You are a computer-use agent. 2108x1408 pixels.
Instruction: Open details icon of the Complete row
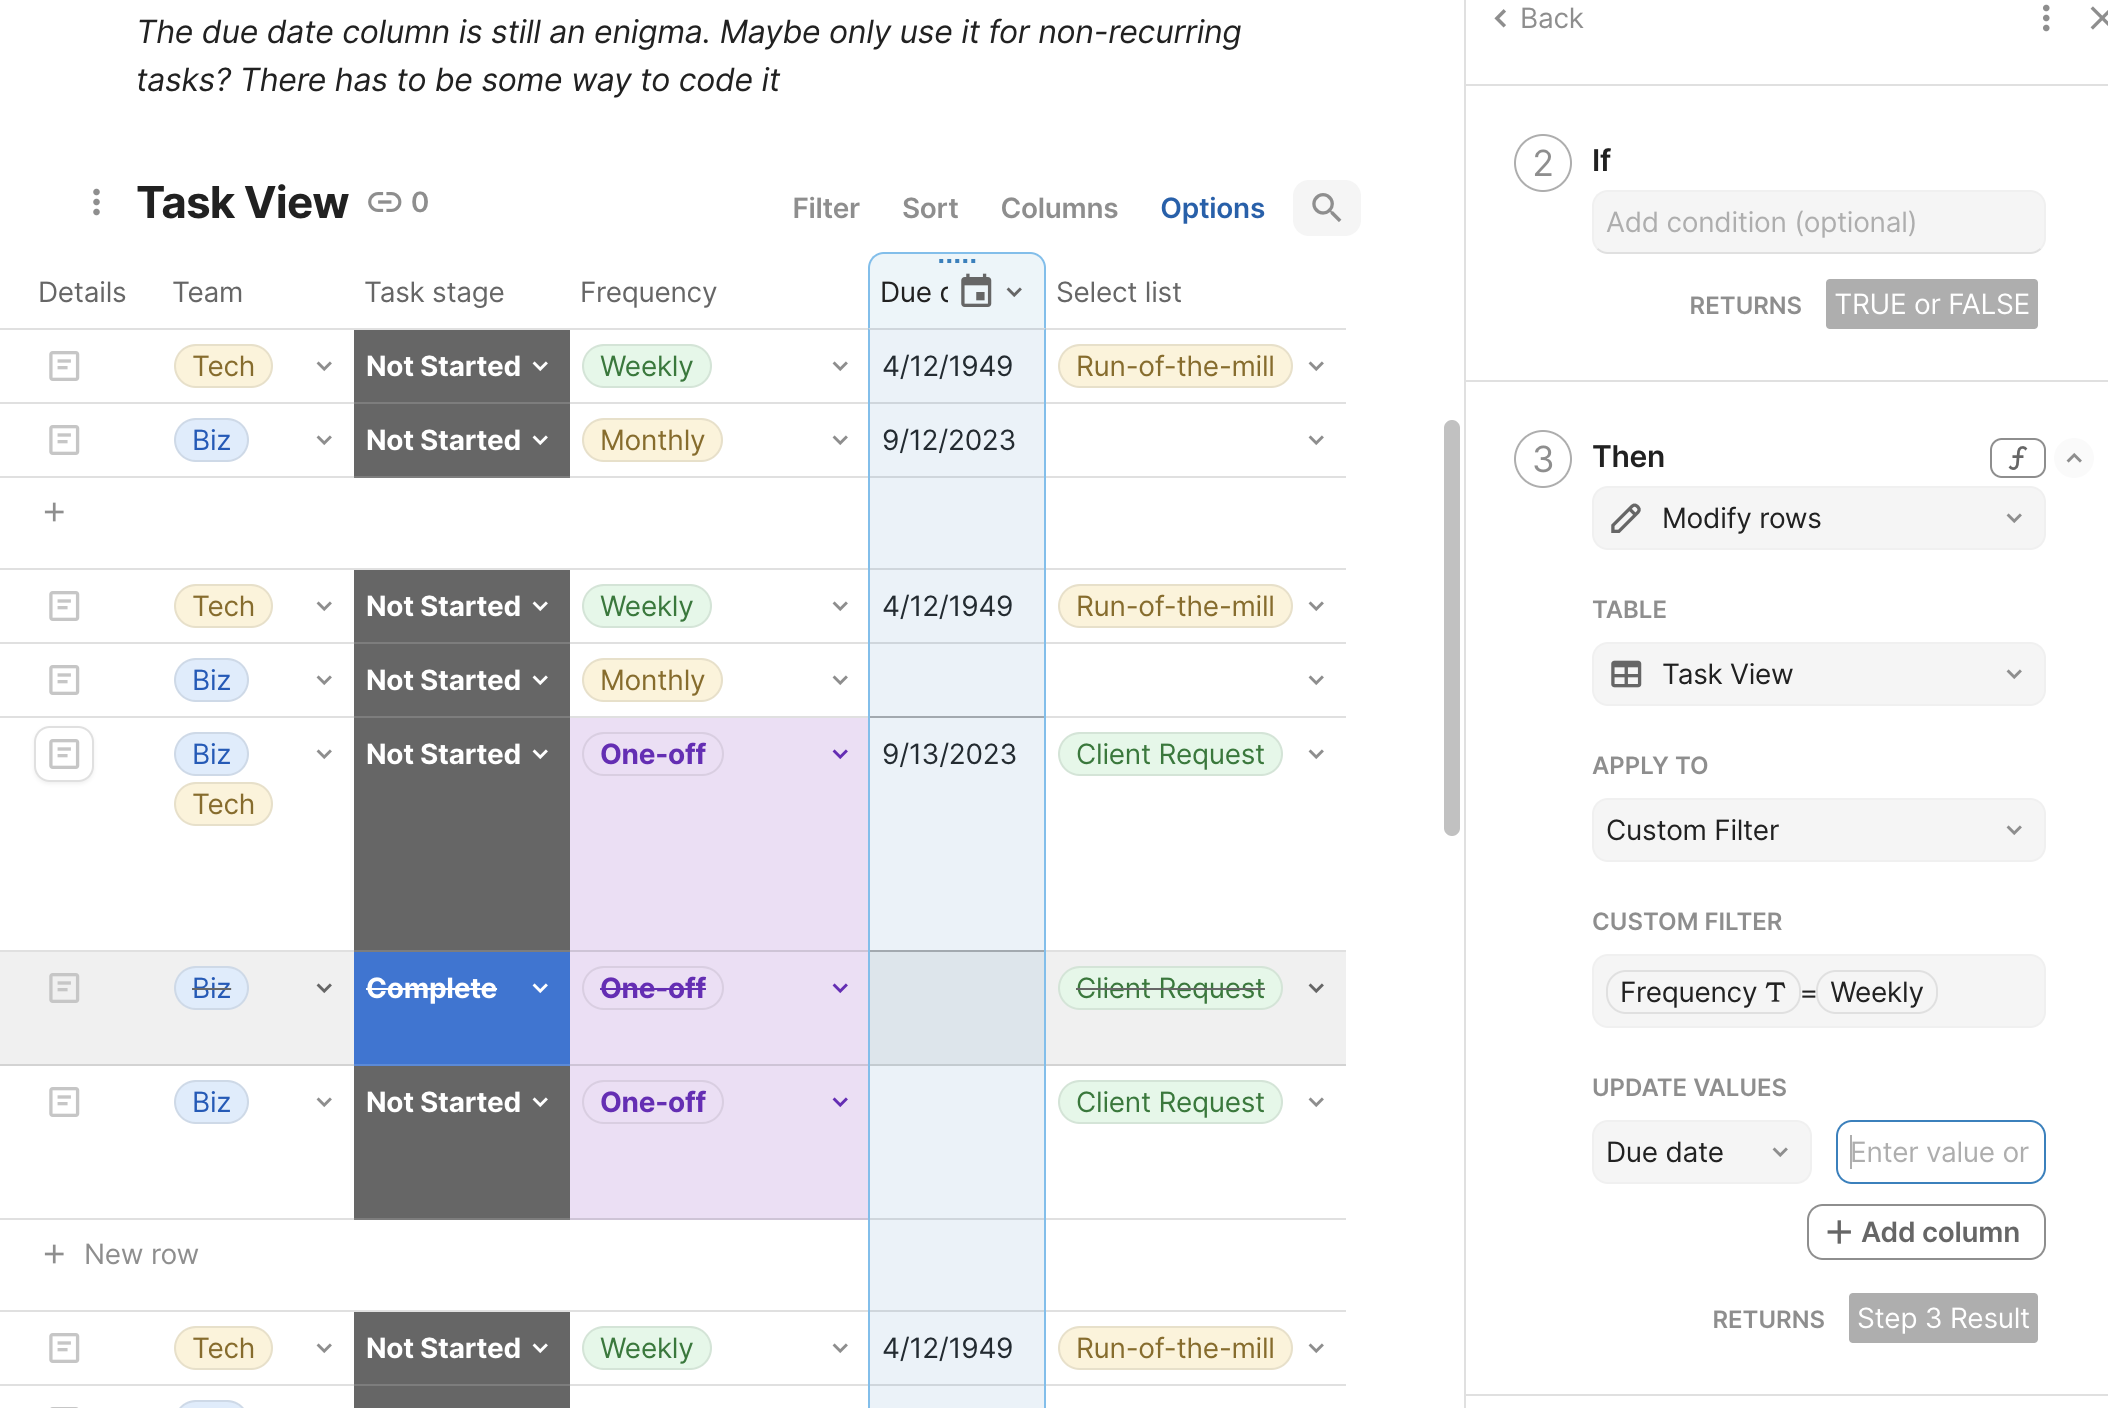pyautogui.click(x=64, y=988)
